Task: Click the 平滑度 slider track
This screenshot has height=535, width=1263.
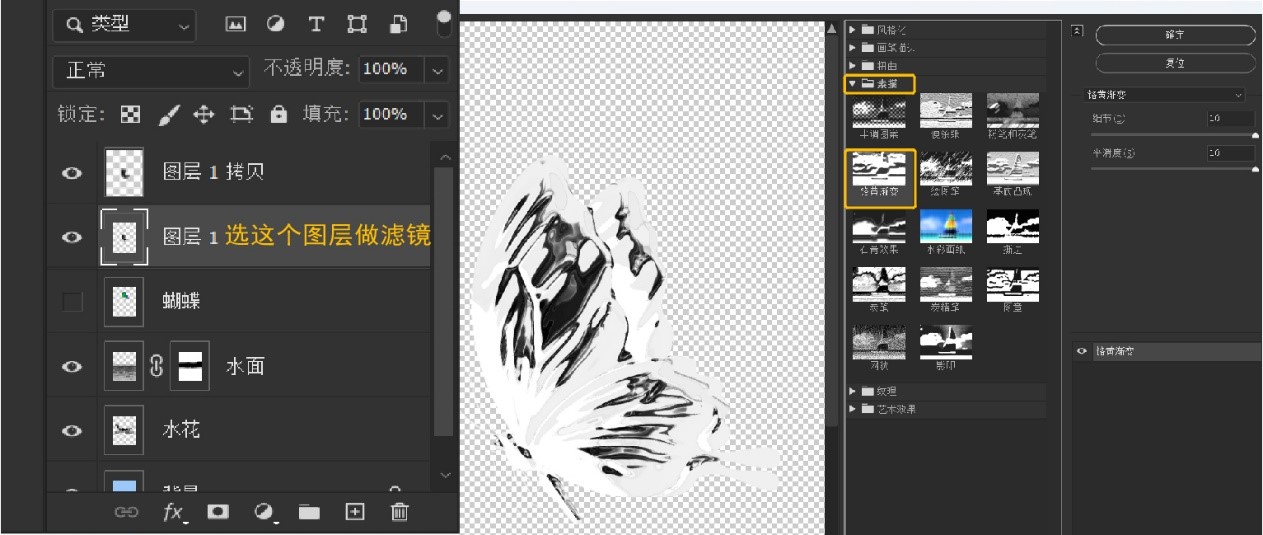Action: (x=1170, y=169)
